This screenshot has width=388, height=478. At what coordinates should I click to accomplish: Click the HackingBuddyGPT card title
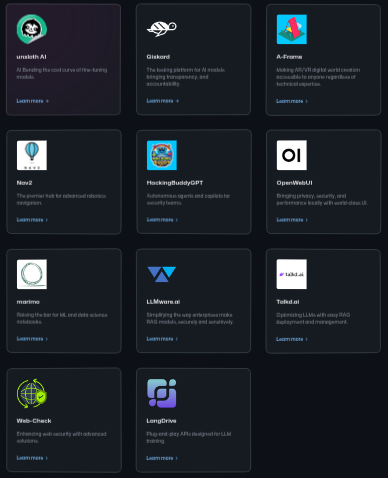coord(175,183)
